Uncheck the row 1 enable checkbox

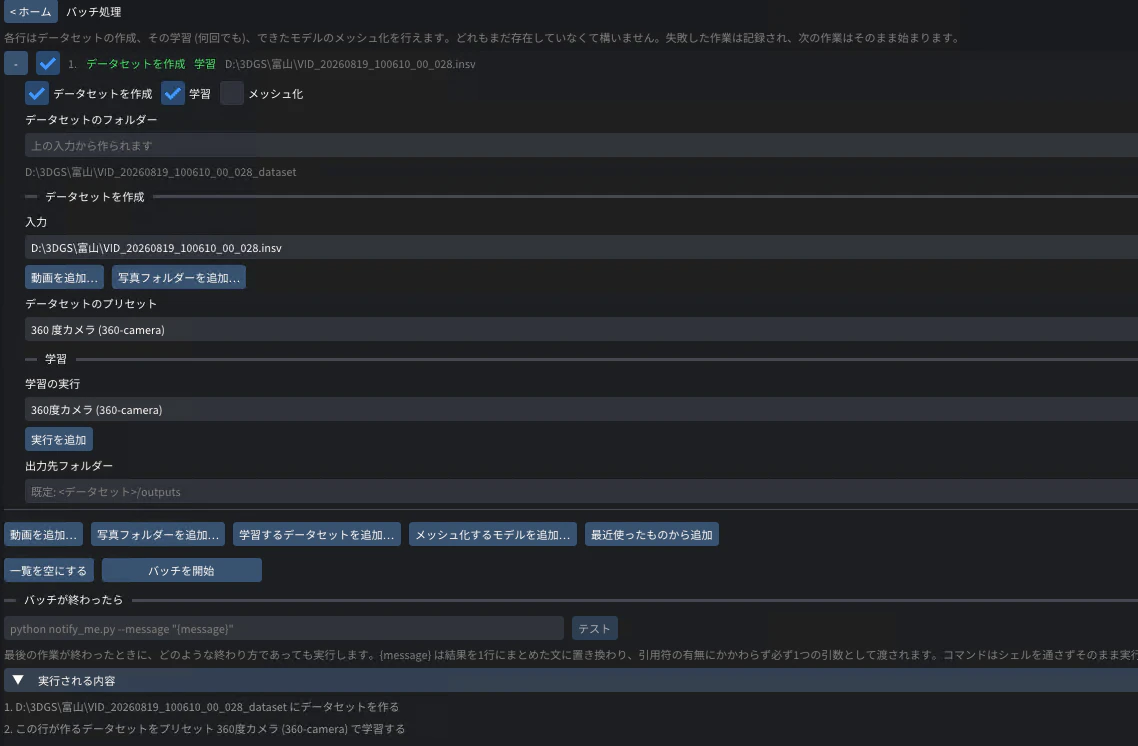point(48,64)
